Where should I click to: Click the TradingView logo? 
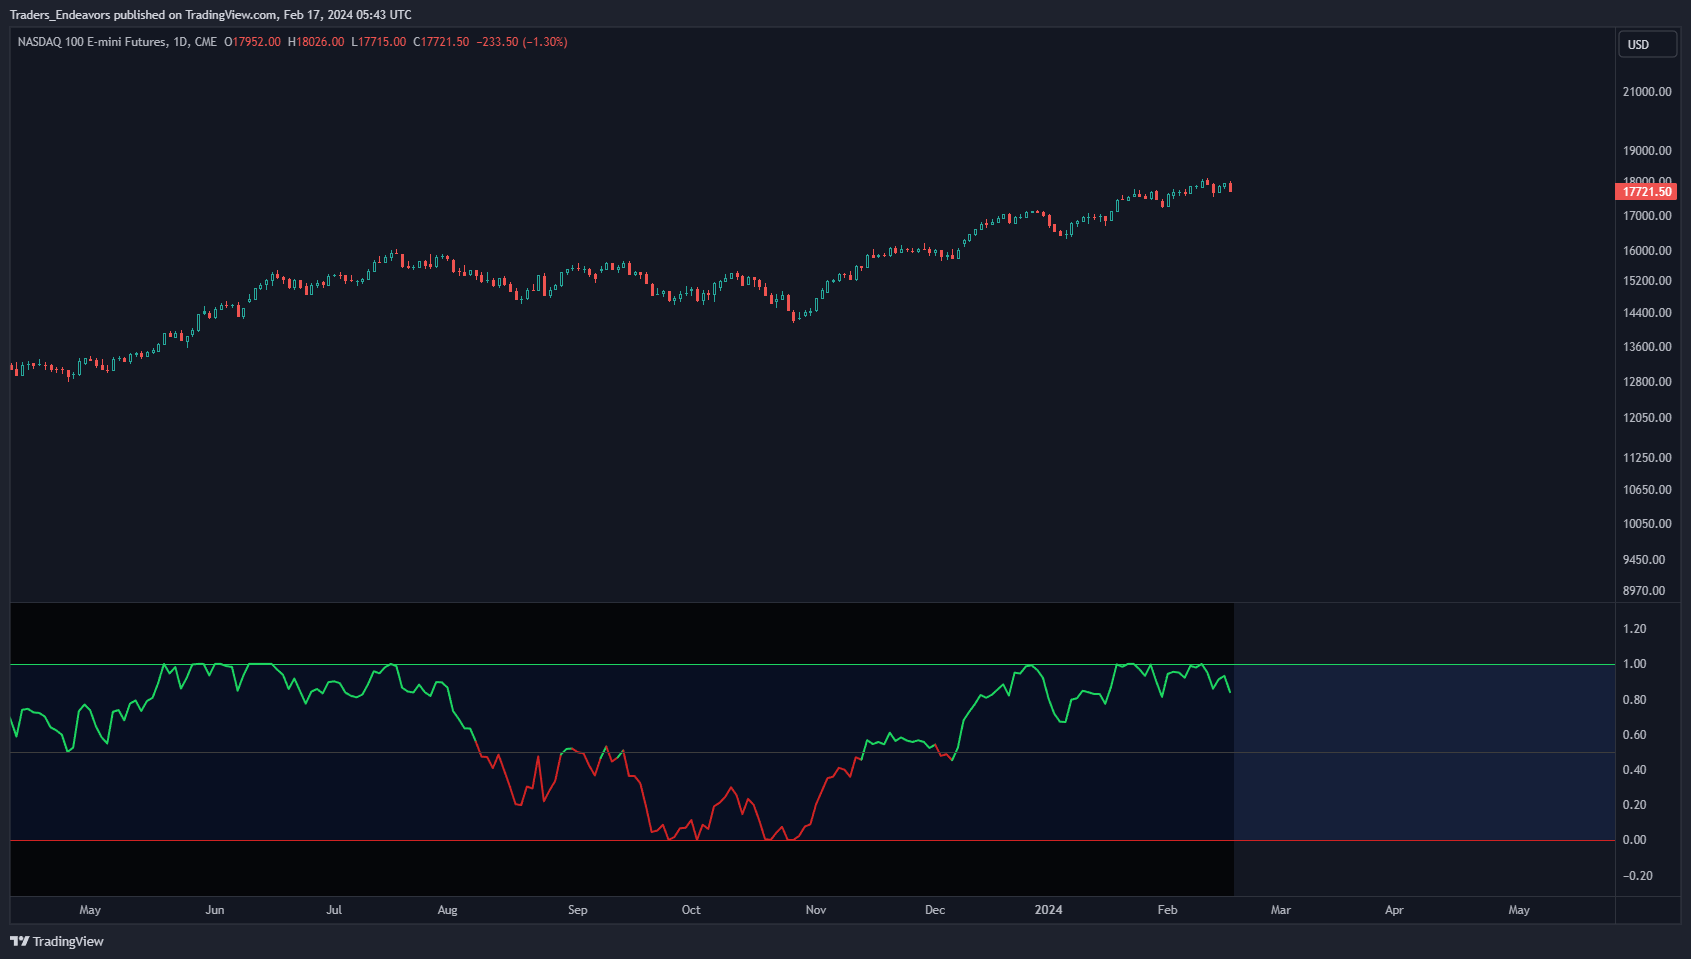(57, 941)
